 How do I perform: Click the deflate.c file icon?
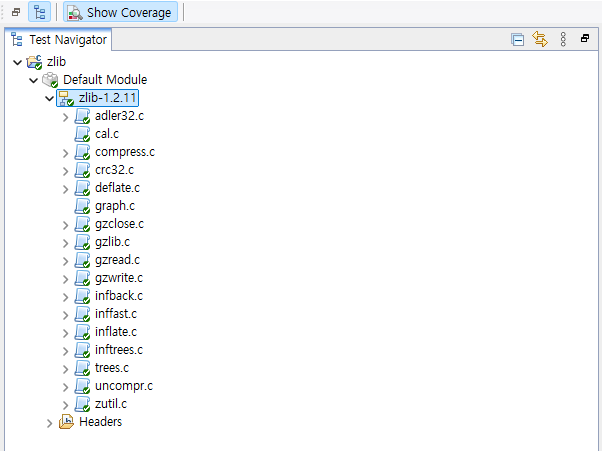(x=83, y=188)
